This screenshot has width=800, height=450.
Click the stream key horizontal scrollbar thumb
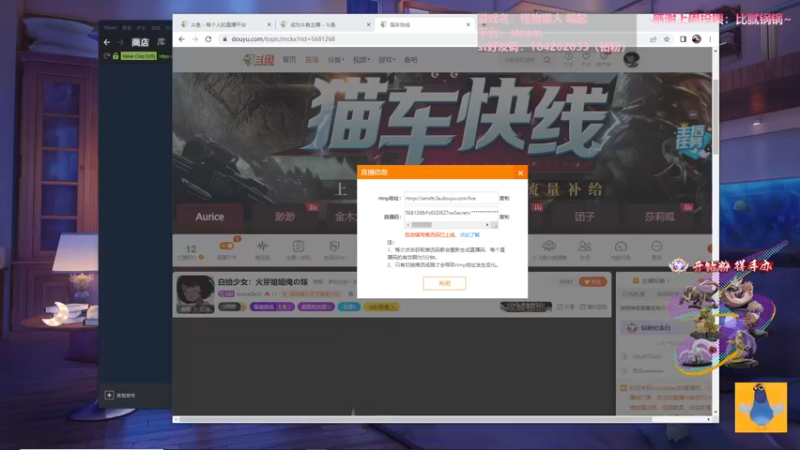[421, 225]
